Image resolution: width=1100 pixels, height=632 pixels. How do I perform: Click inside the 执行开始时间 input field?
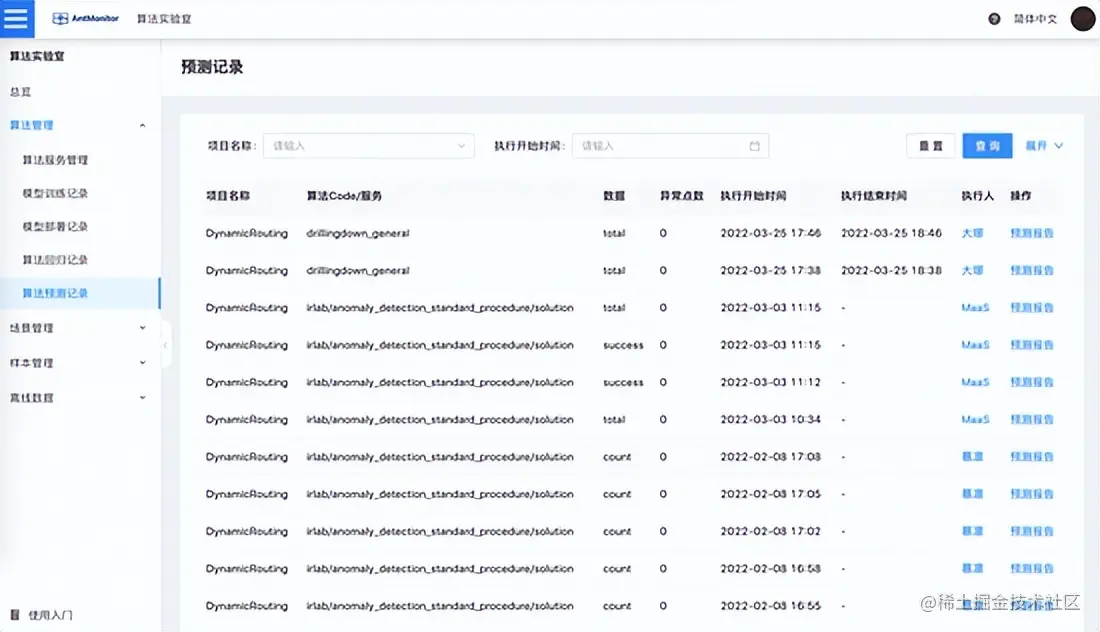(x=660, y=145)
